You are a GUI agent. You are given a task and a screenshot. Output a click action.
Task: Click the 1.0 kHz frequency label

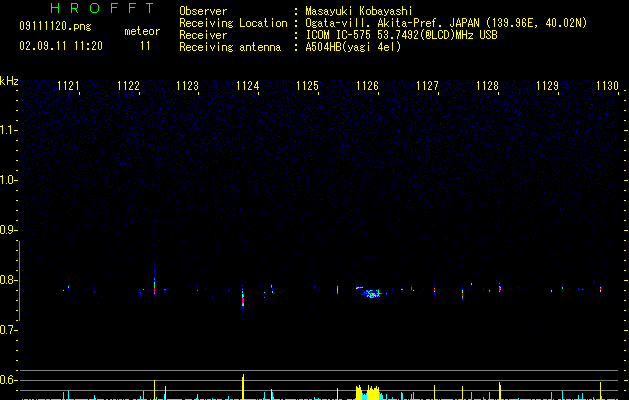(x=8, y=180)
